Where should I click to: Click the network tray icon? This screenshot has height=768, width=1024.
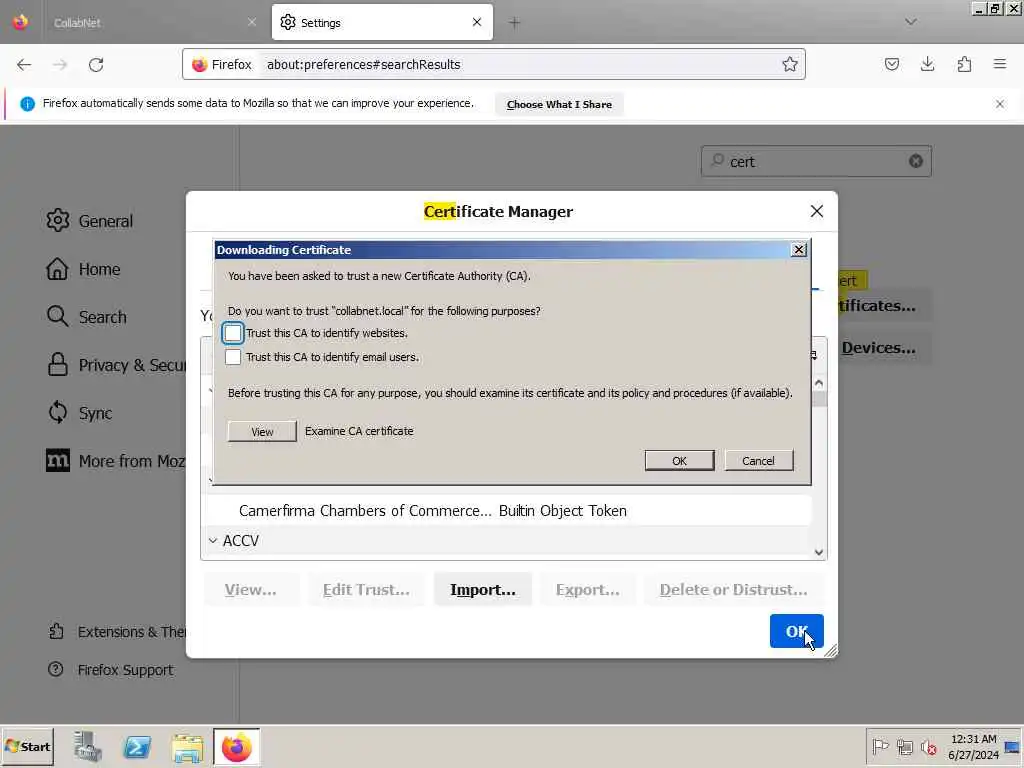point(904,746)
